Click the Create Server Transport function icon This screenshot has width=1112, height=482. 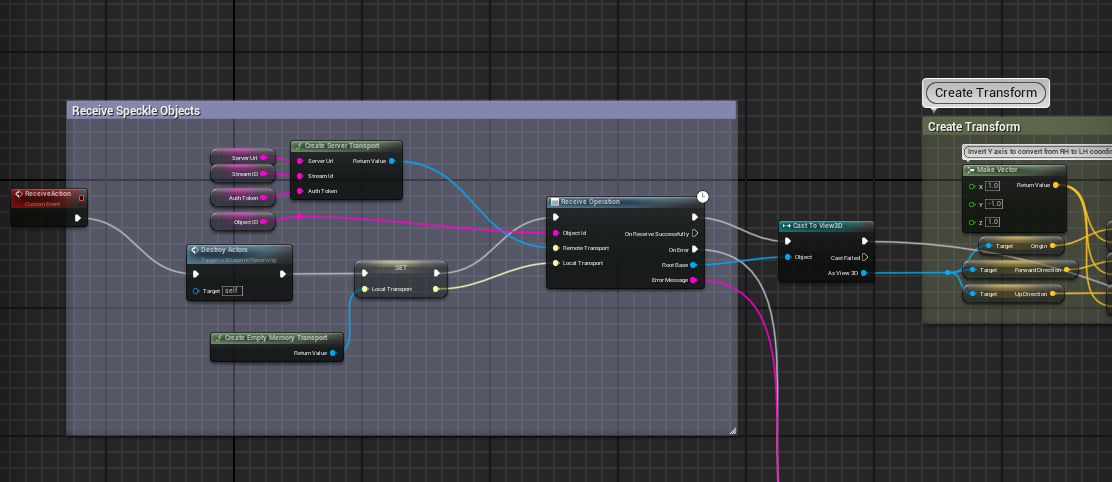point(299,145)
